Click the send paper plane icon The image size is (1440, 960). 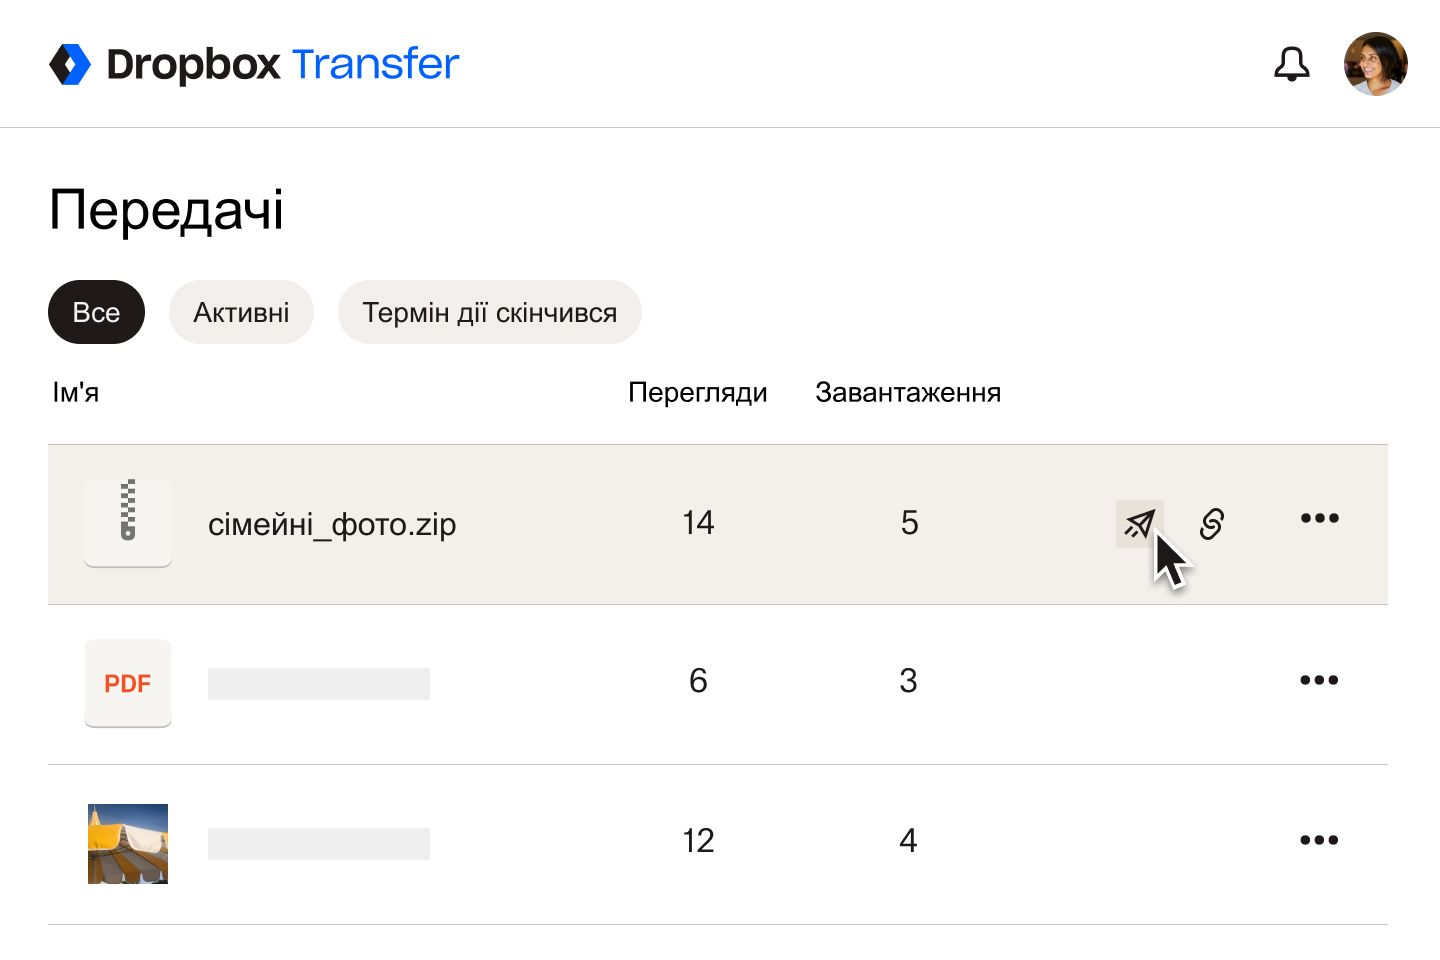tap(1139, 523)
